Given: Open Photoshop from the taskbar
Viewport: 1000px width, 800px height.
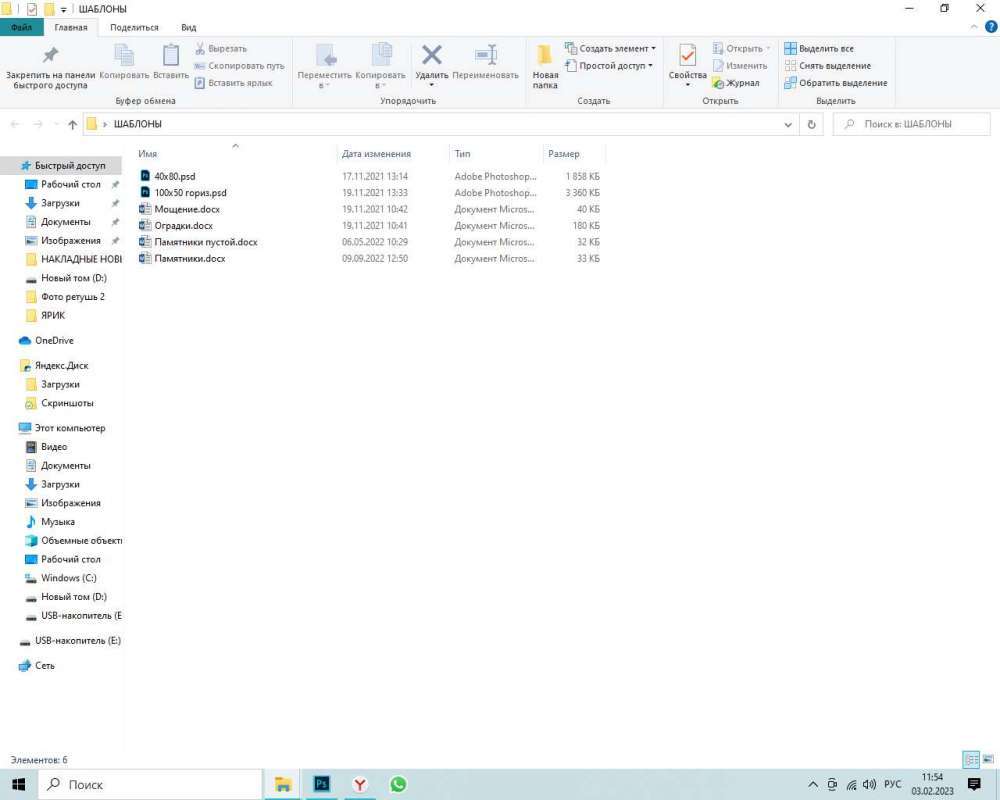Looking at the screenshot, I should 322,784.
